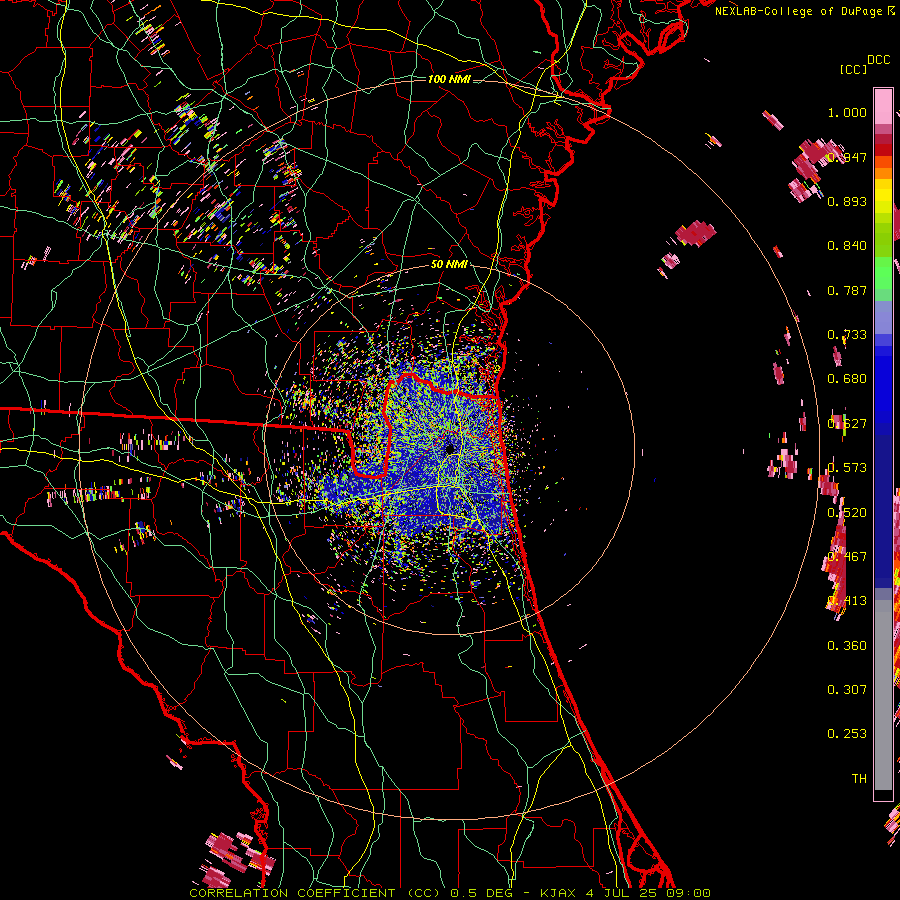Click the 0.360 scale value
Image resolution: width=900 pixels, height=900 pixels.
pyautogui.click(x=847, y=646)
